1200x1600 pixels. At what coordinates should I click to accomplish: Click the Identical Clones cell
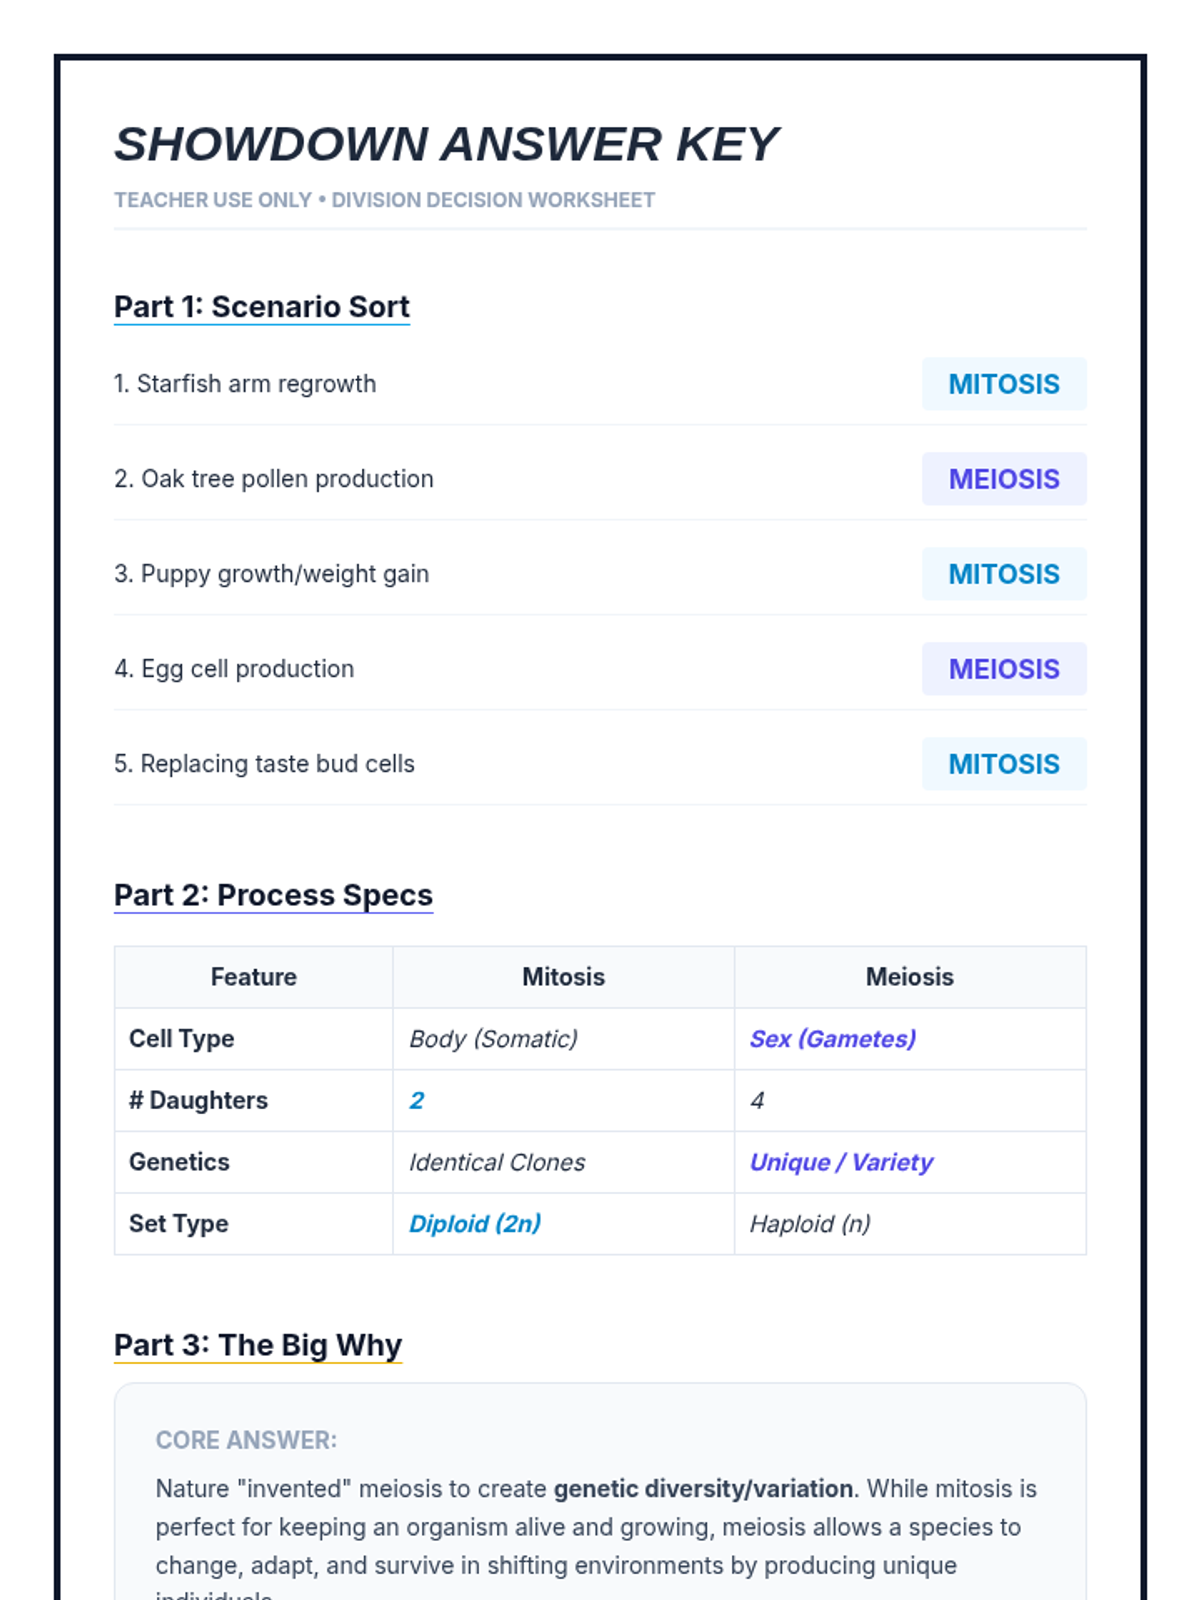point(564,1162)
